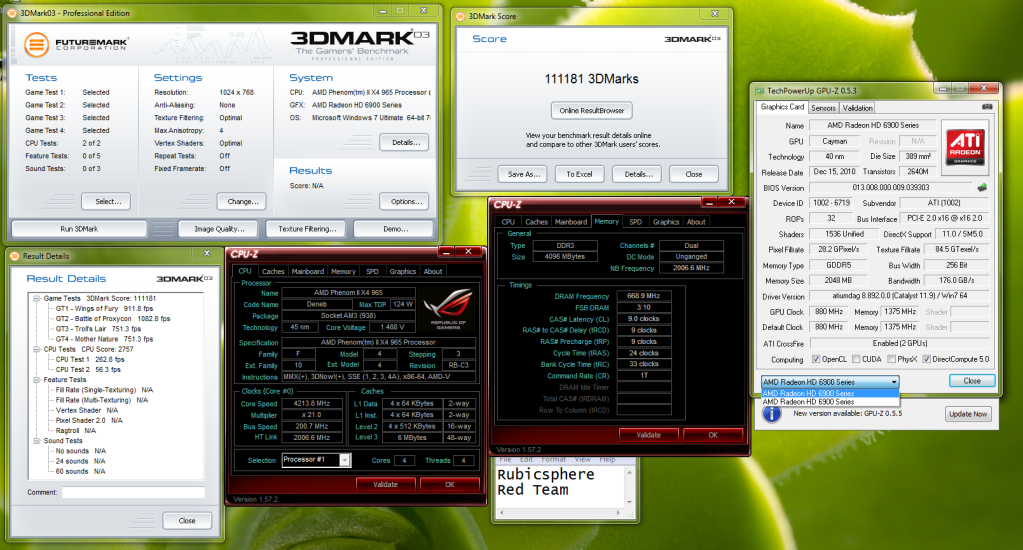Switch to the Validation tab in GPU-Z

[x=857, y=108]
